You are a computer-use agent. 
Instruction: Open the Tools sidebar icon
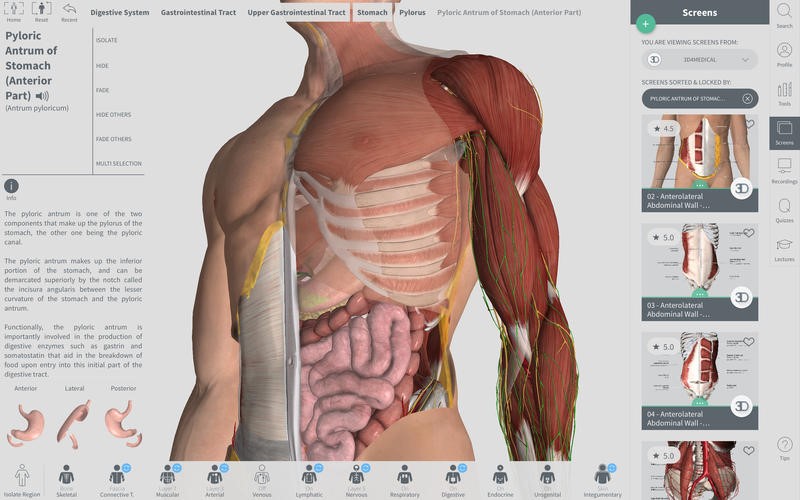(784, 93)
